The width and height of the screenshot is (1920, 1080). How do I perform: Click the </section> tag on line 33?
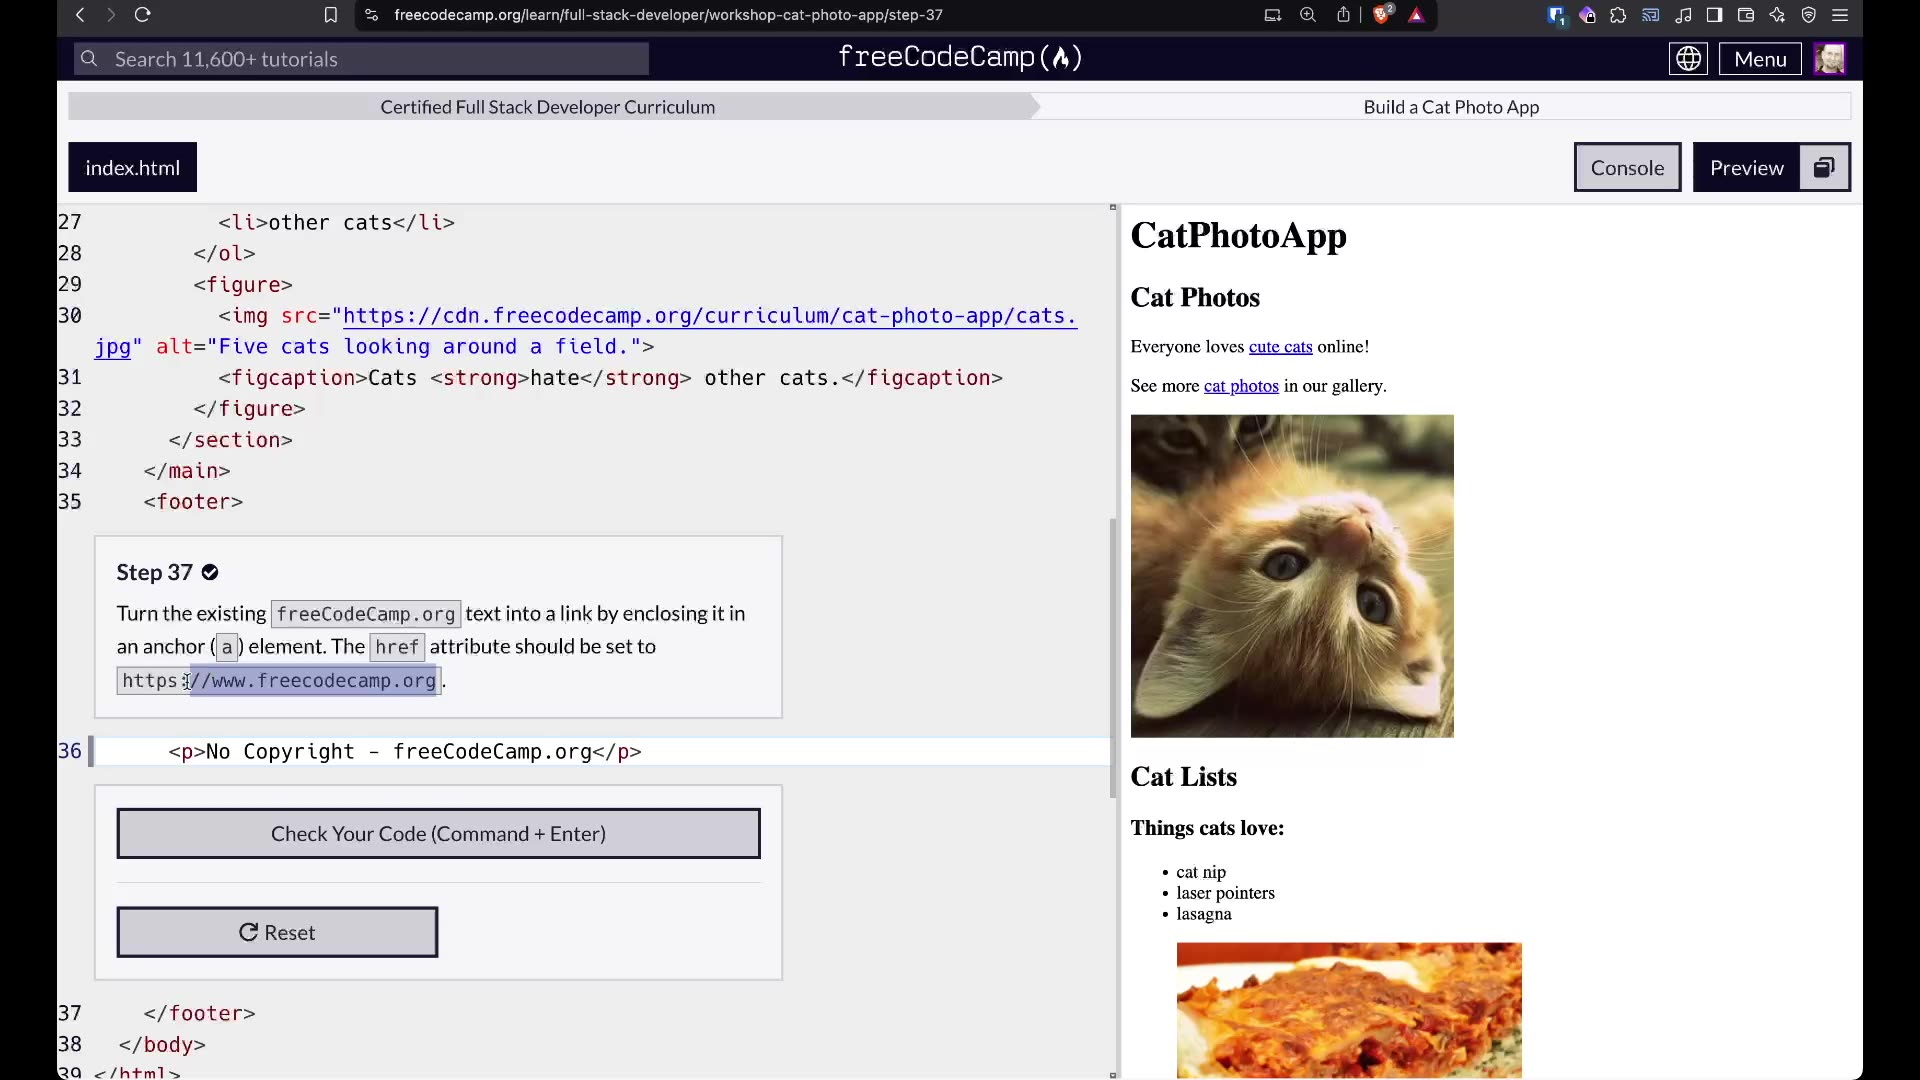[x=231, y=440]
